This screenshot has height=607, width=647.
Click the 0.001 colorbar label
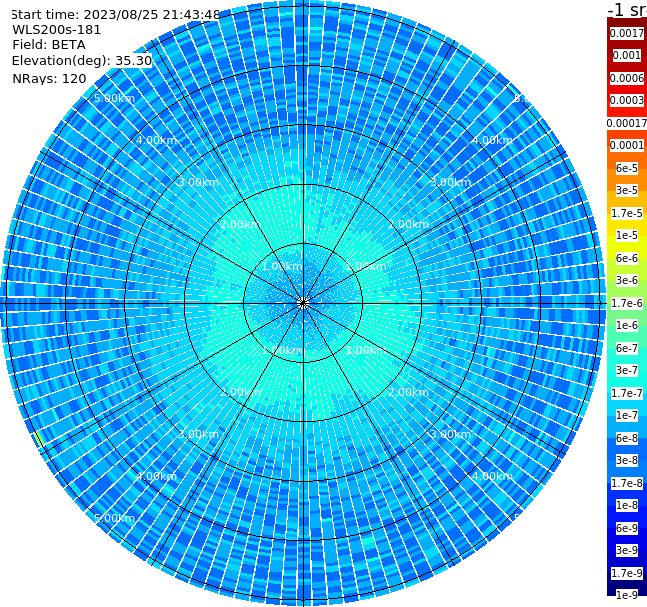coord(627,55)
